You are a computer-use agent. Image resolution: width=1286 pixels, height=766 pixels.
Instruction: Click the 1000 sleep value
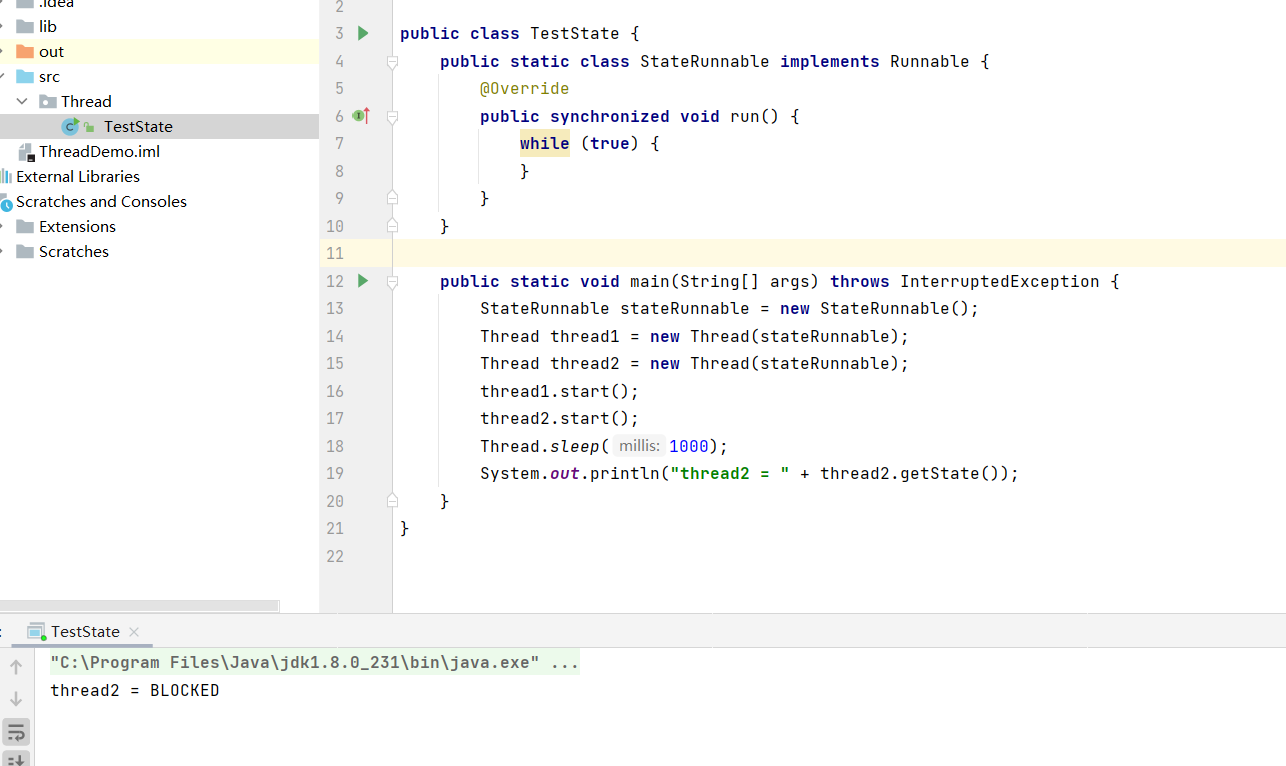pos(689,446)
